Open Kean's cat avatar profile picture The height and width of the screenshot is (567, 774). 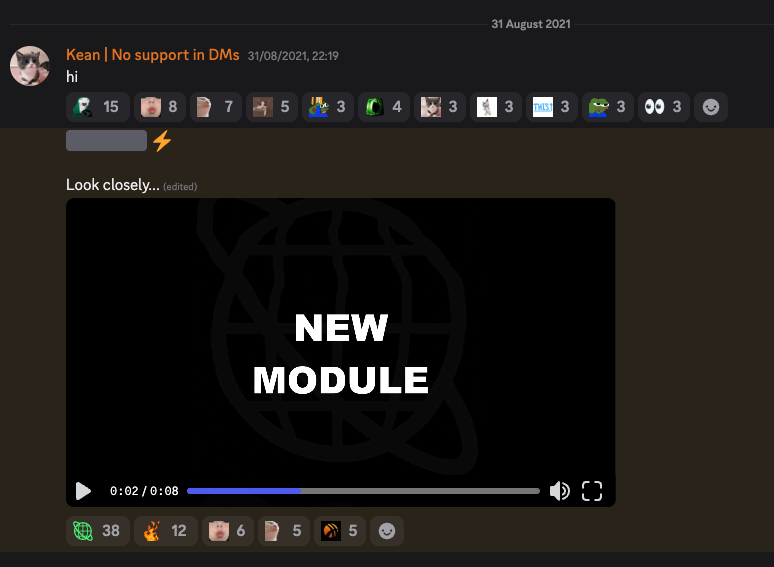(x=30, y=66)
